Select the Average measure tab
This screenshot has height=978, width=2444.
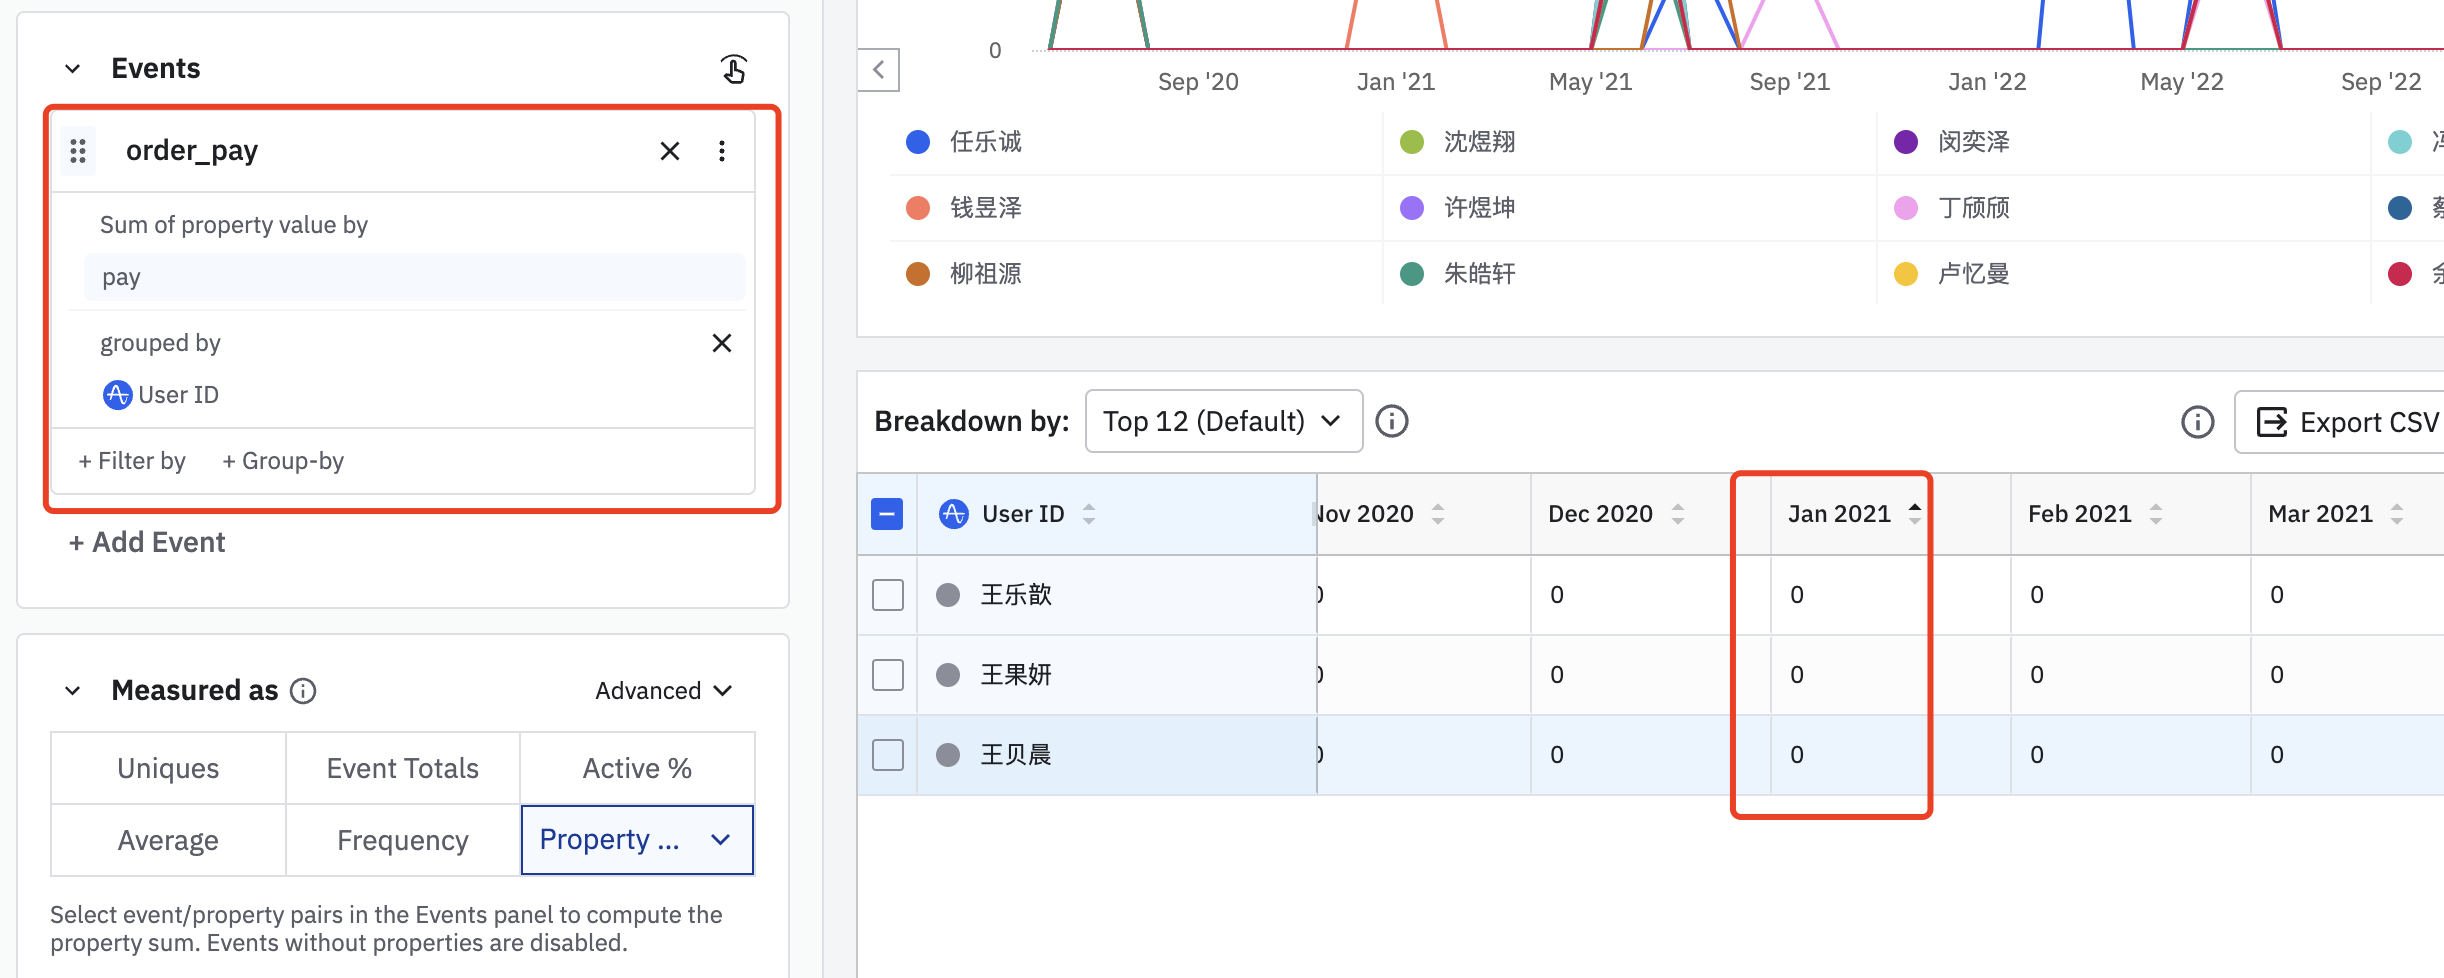[168, 840]
